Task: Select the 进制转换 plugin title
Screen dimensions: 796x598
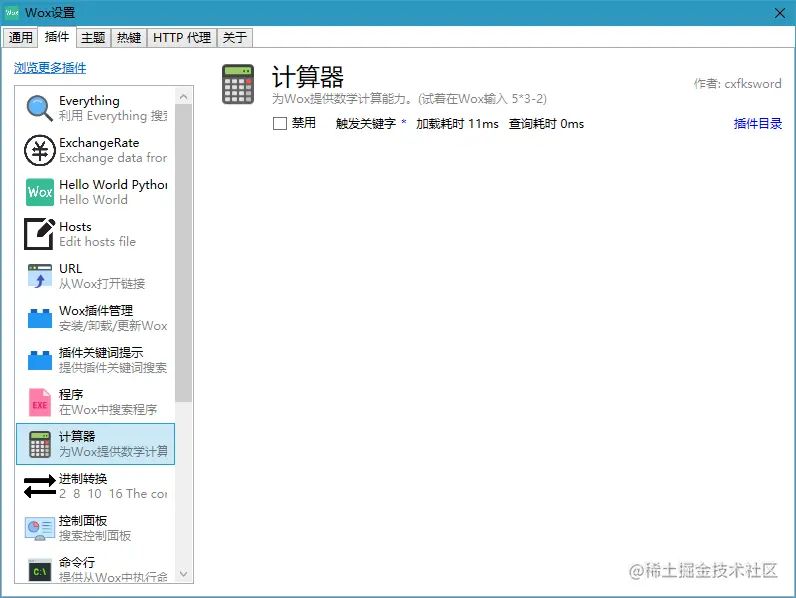Action: click(x=83, y=479)
